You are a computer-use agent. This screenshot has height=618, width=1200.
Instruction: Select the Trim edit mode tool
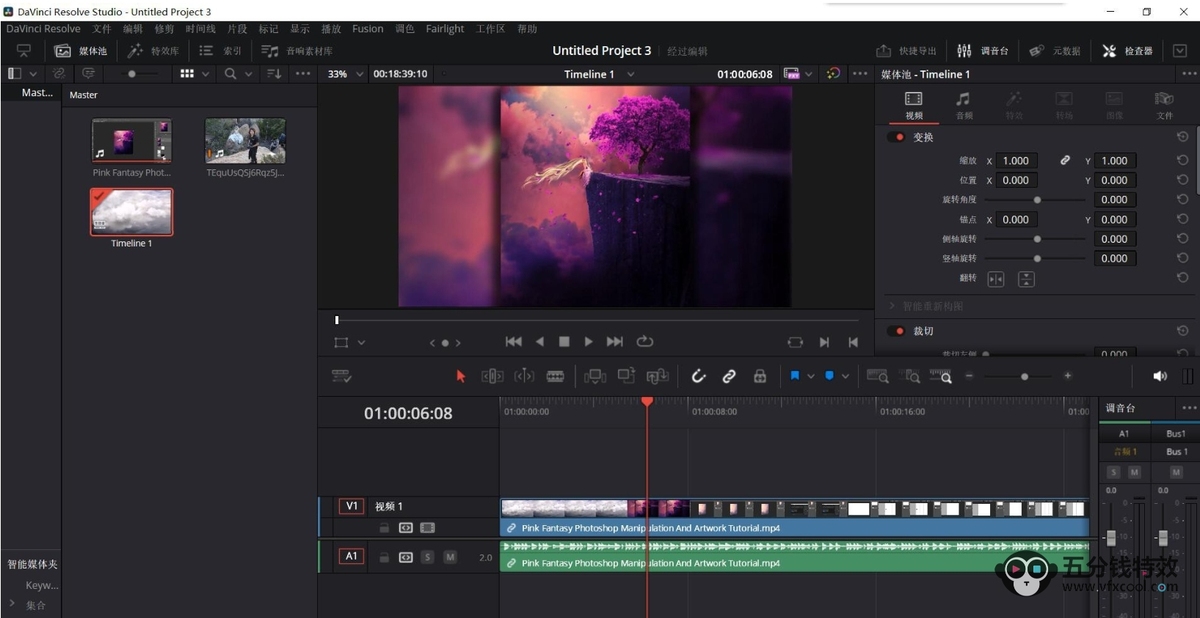492,376
